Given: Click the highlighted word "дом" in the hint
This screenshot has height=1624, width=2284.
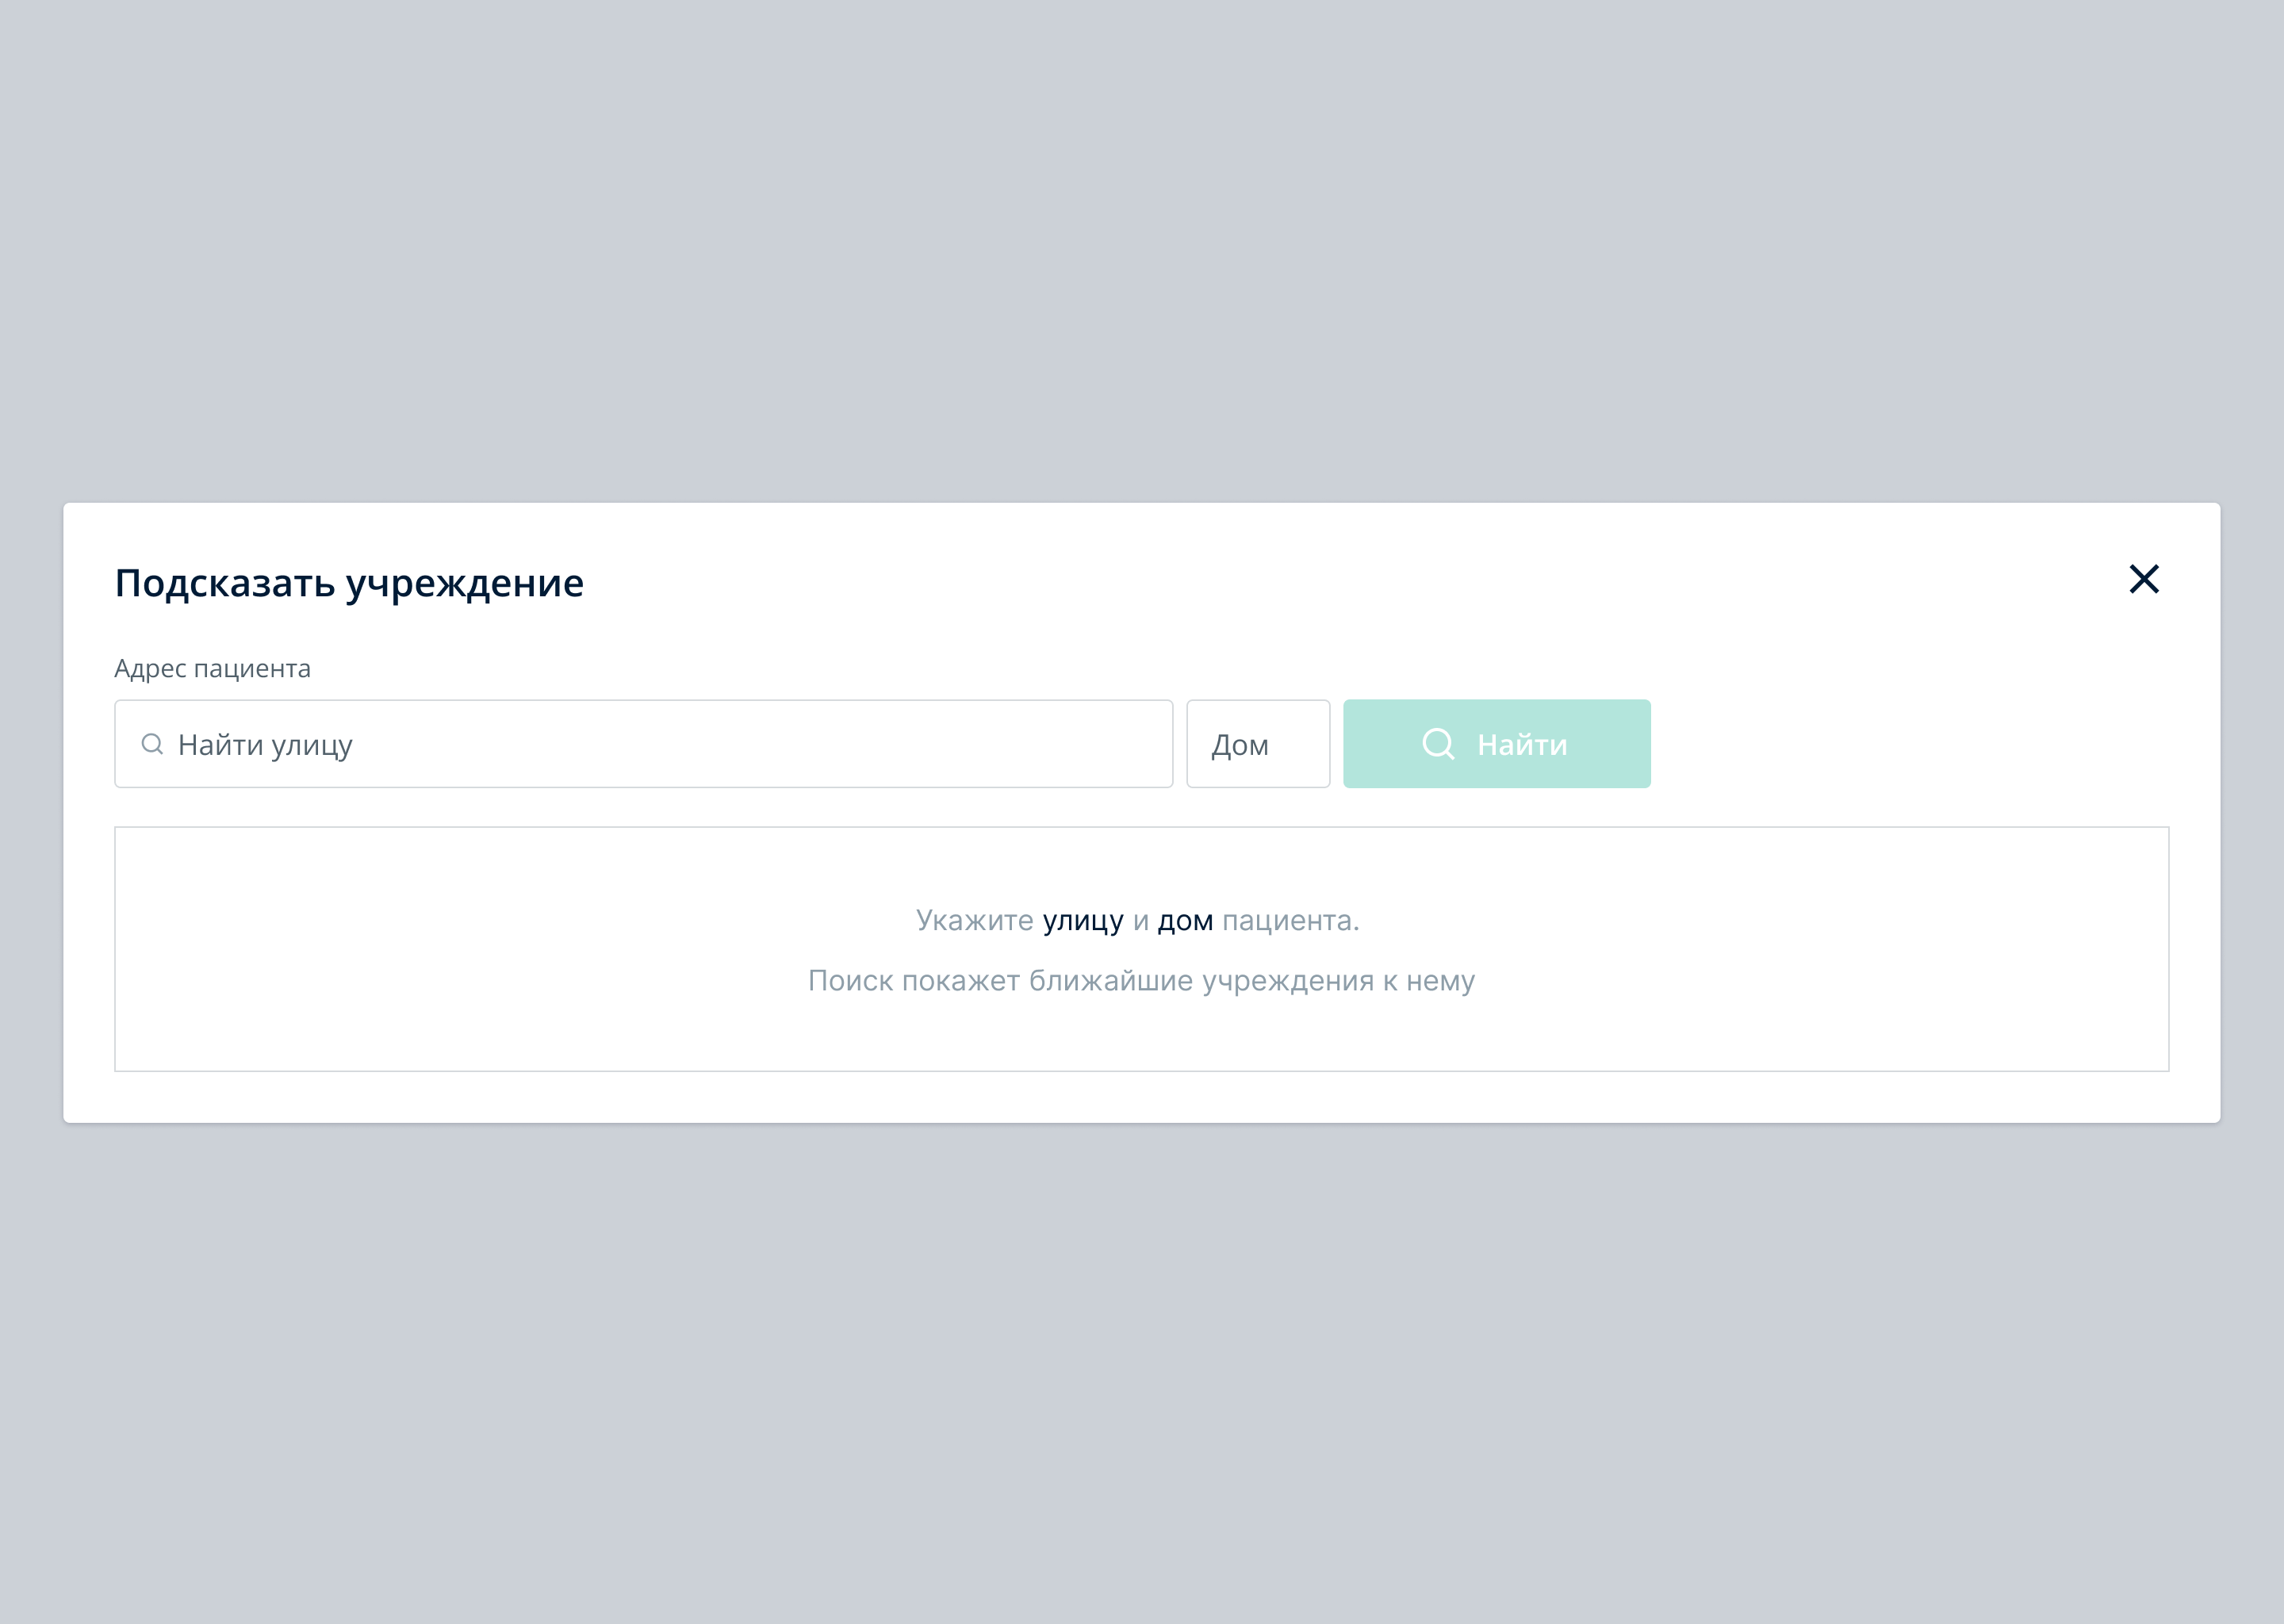Looking at the screenshot, I should pyautogui.click(x=1185, y=920).
